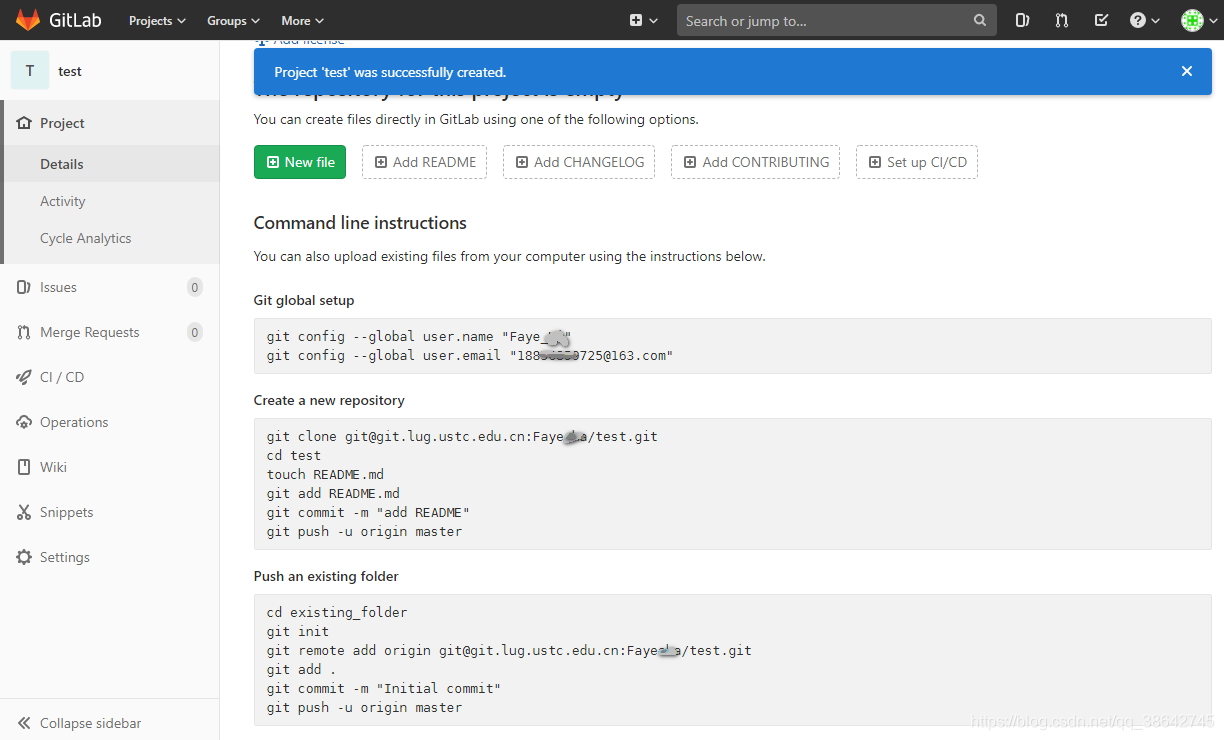Open Merge Requests in the sidebar

(x=110, y=332)
